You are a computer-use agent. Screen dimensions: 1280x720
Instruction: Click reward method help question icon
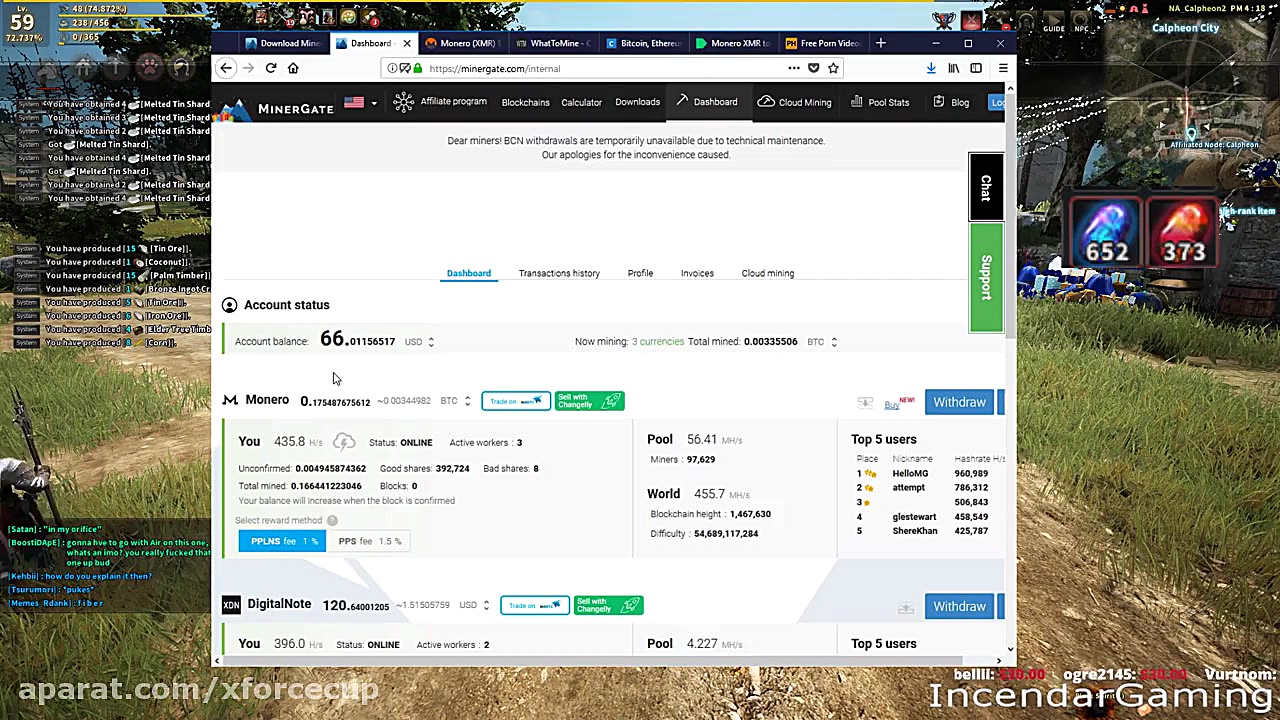[332, 520]
